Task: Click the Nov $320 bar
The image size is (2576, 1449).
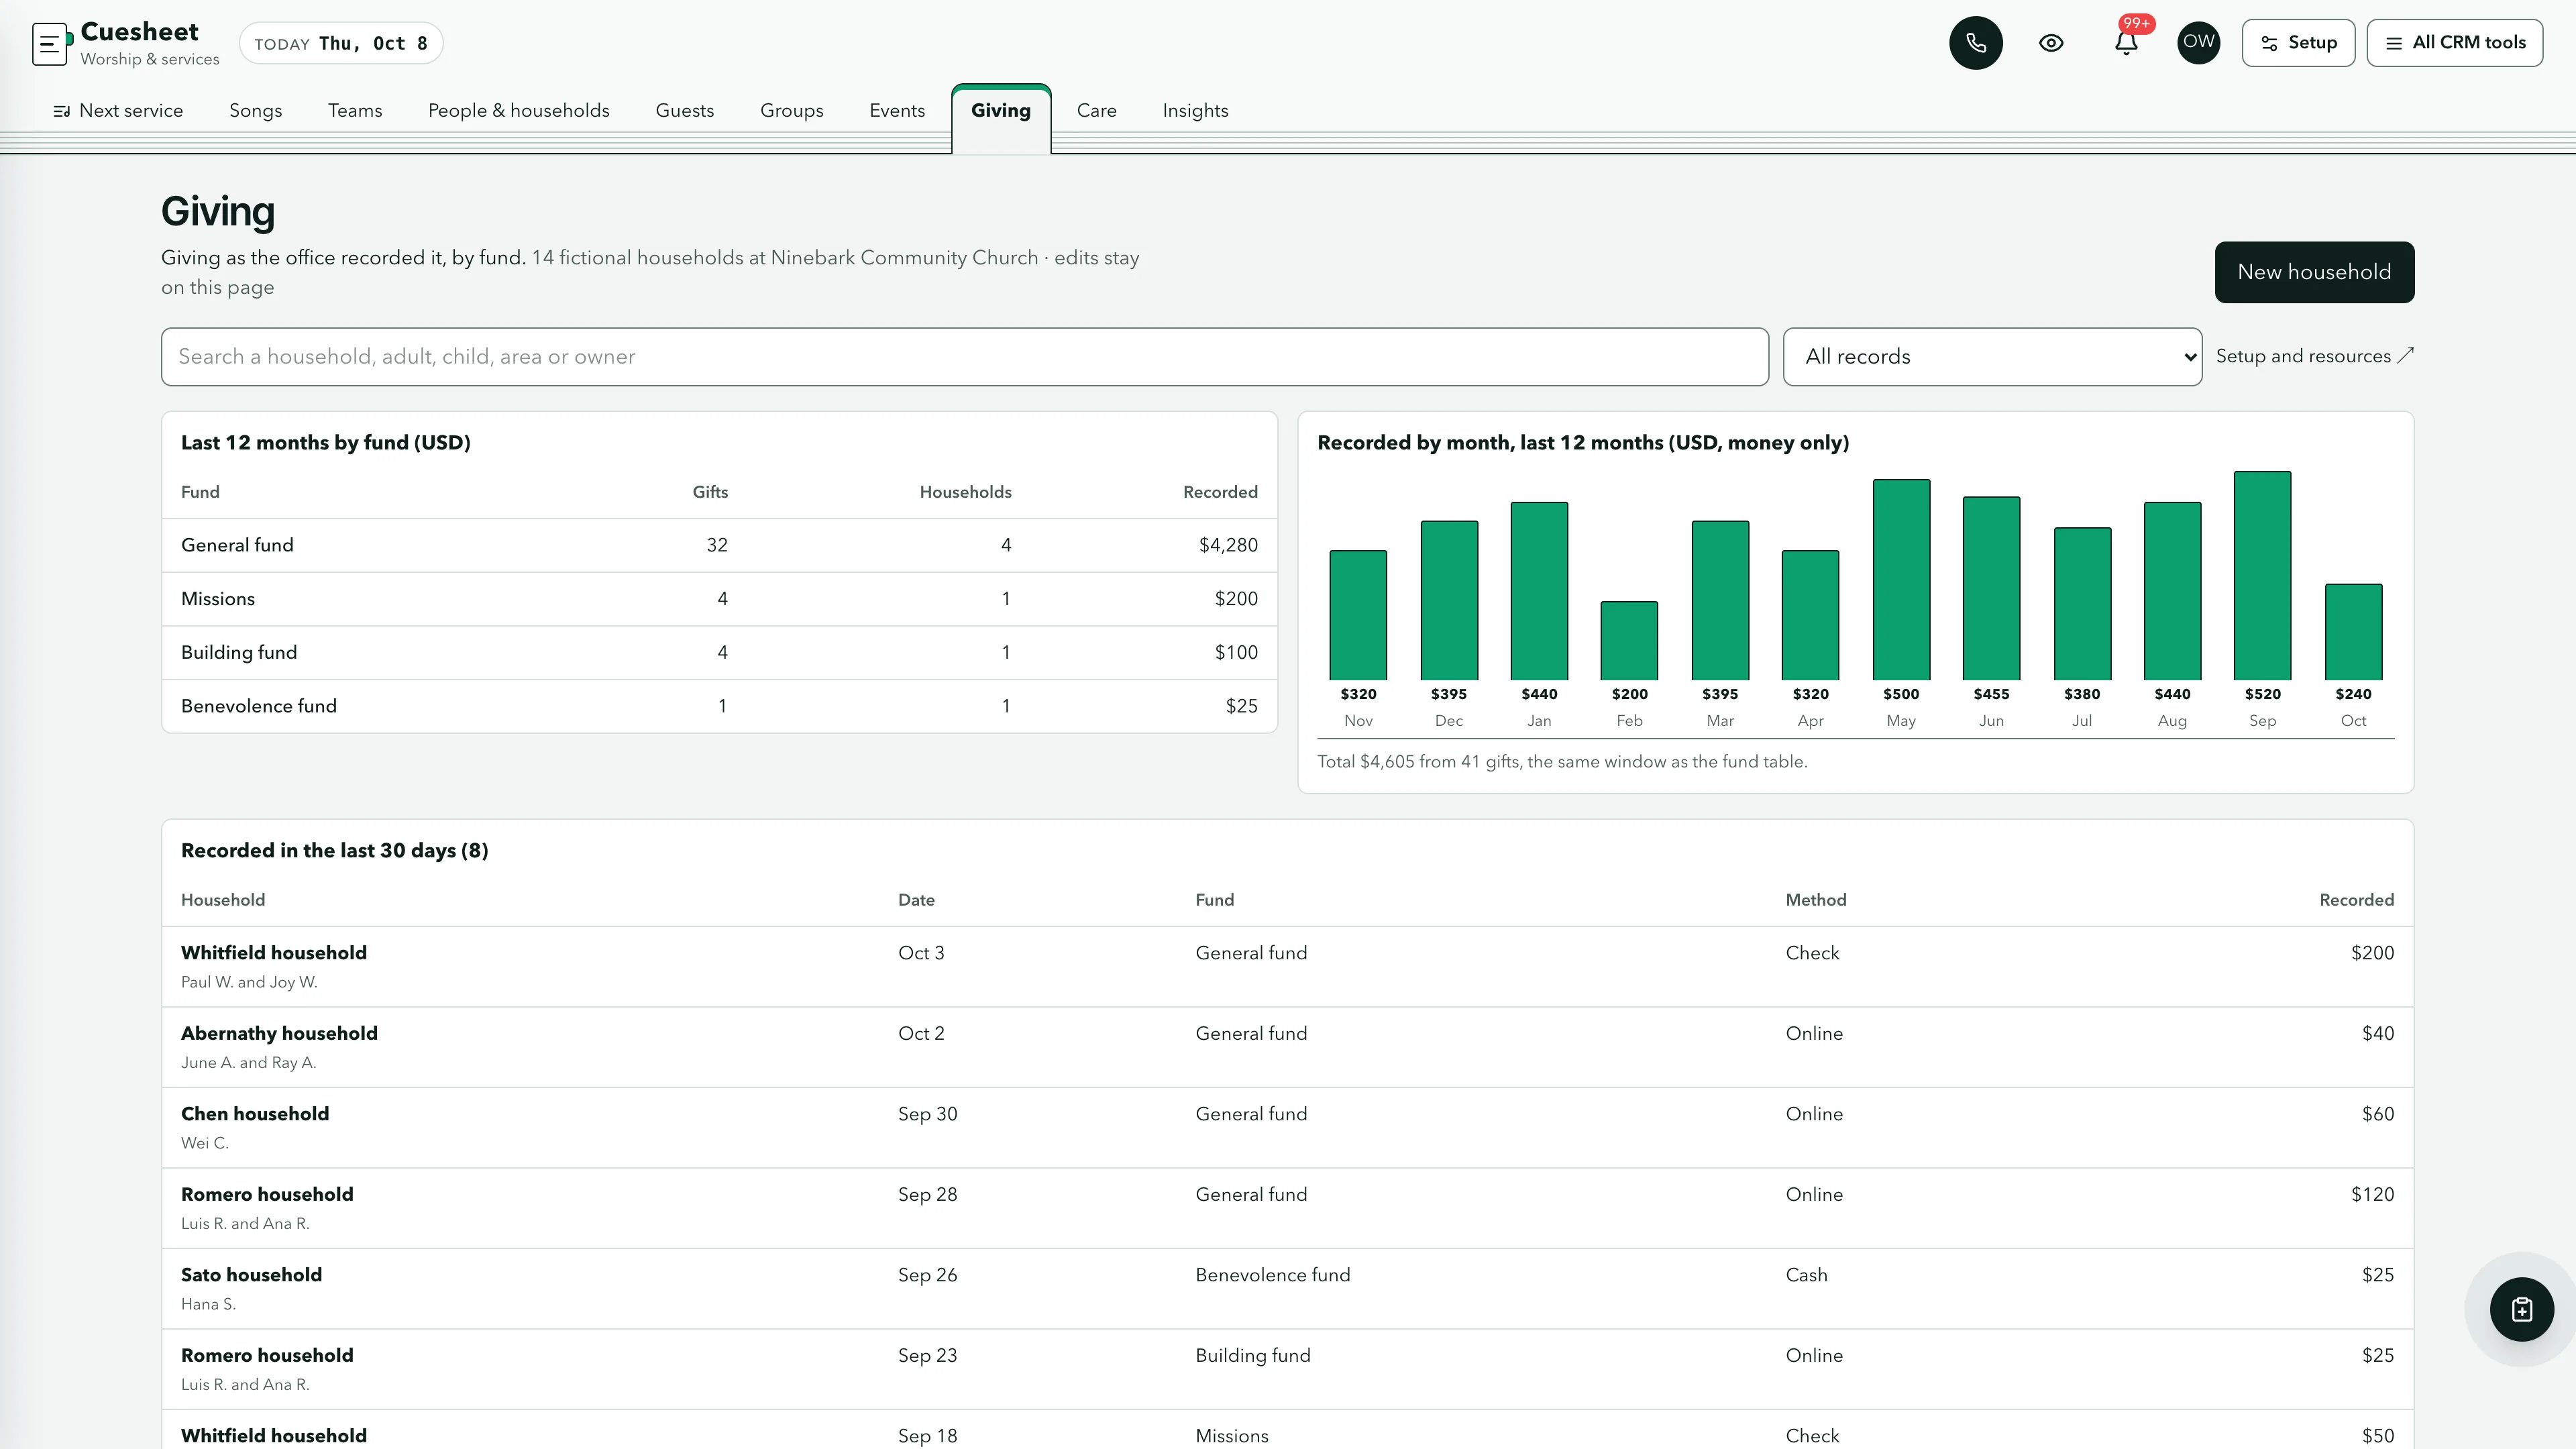Action: (x=1358, y=615)
